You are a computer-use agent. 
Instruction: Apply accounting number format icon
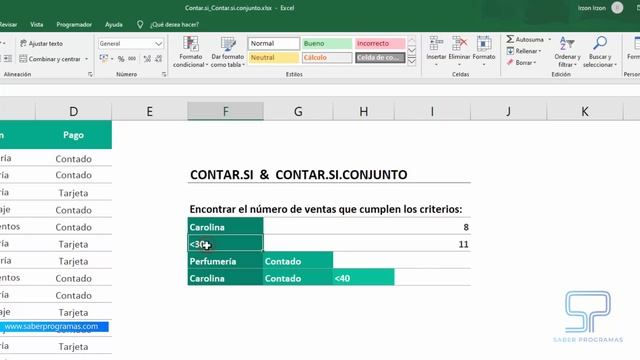(x=104, y=58)
